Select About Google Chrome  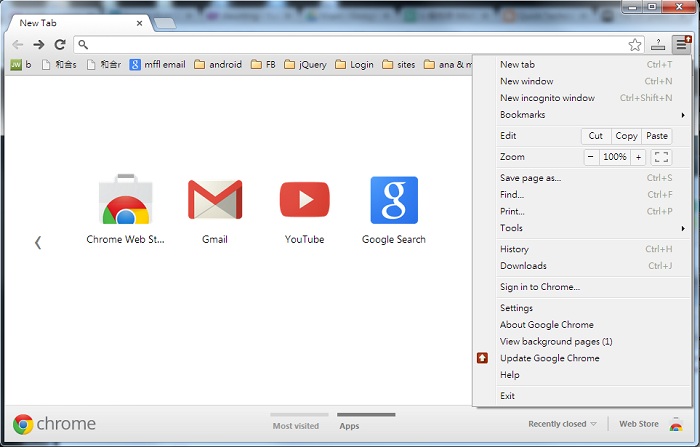[593, 325]
